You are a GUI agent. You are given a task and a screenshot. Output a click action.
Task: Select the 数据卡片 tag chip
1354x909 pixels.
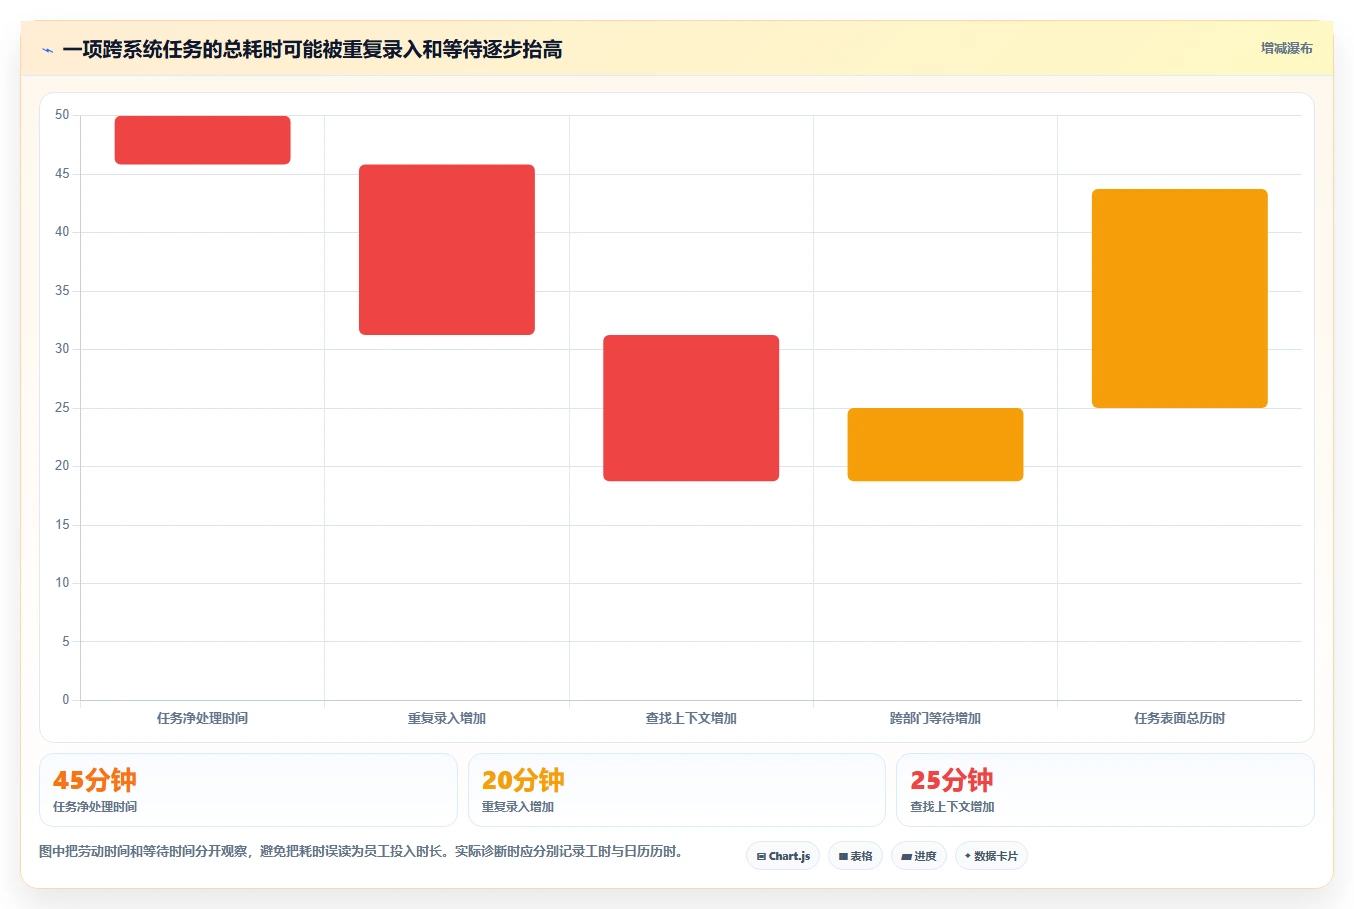991,856
